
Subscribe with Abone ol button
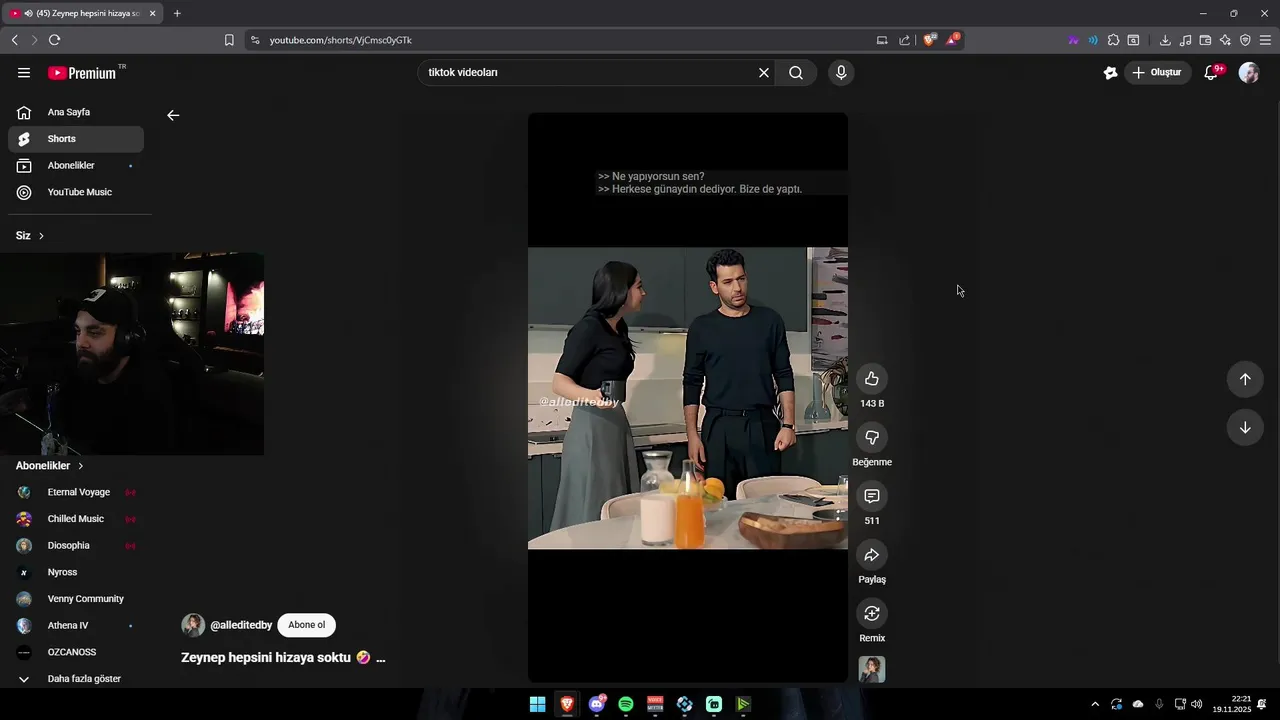pyautogui.click(x=306, y=625)
